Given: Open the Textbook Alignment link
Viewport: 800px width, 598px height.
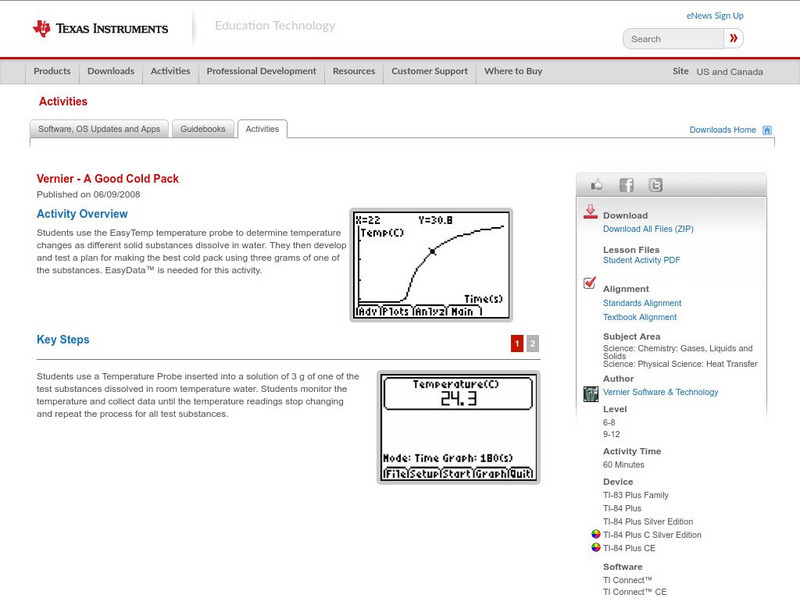Looking at the screenshot, I should [x=640, y=317].
